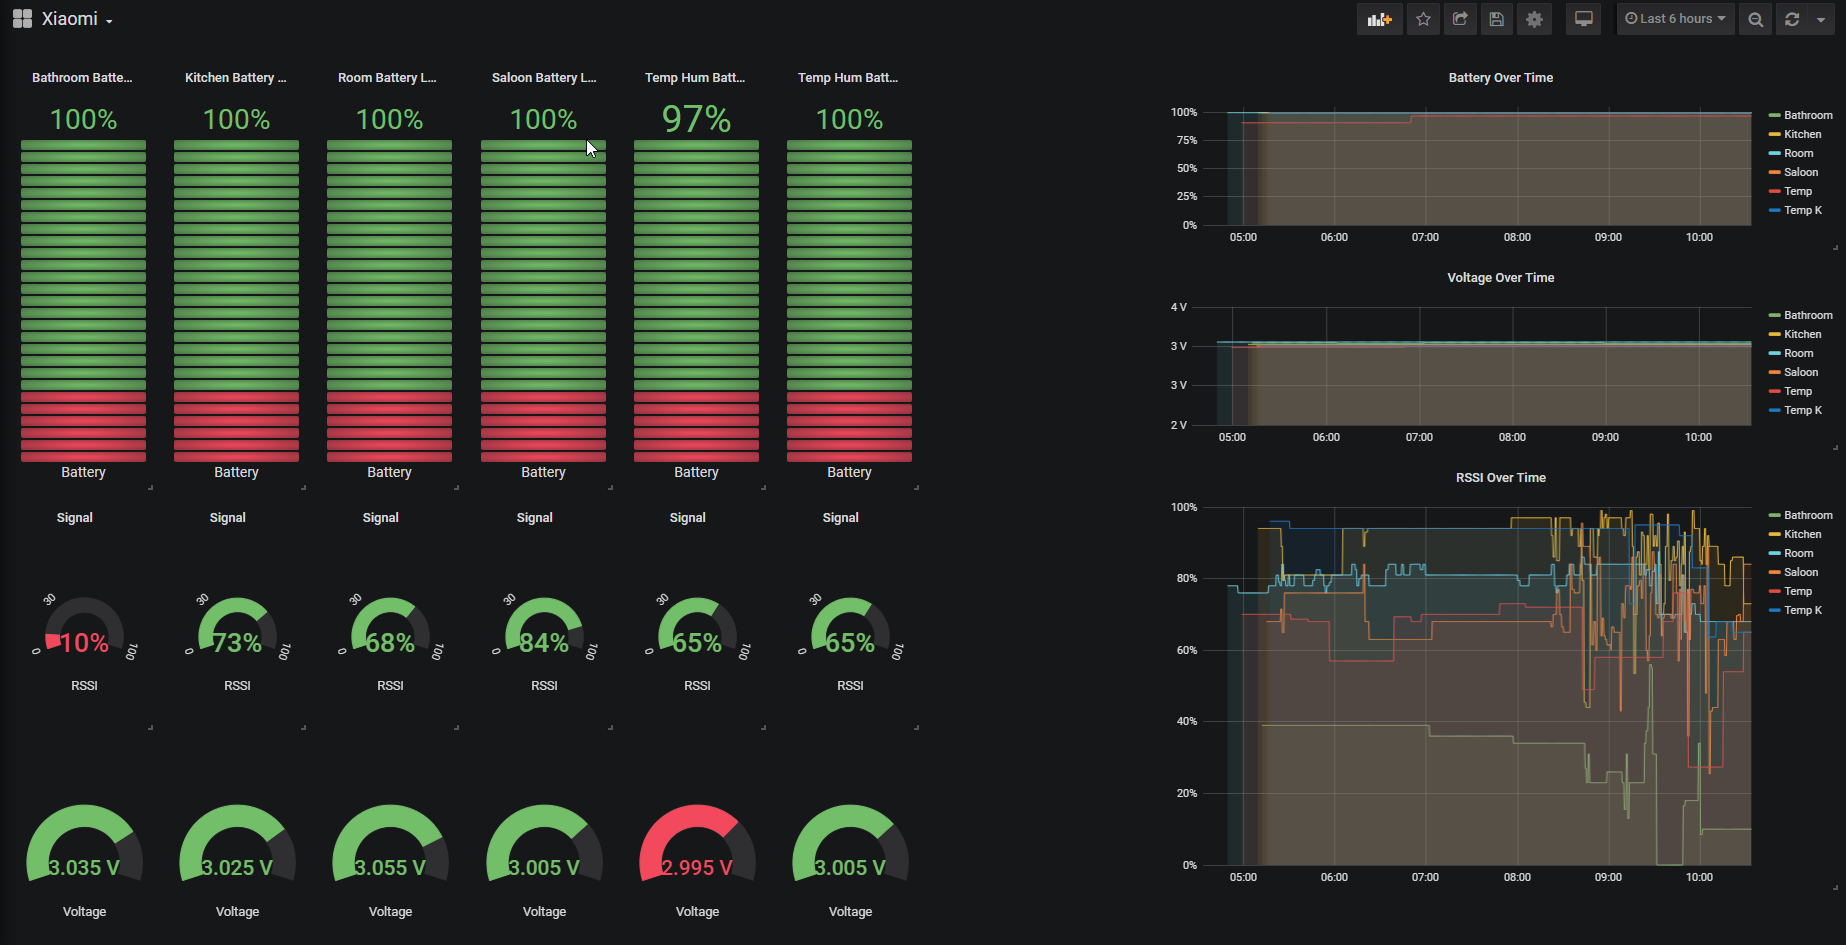Viewport: 1846px width, 945px height.
Task: Open the Xiaomi dashboard picker dropdown
Action: [x=77, y=19]
